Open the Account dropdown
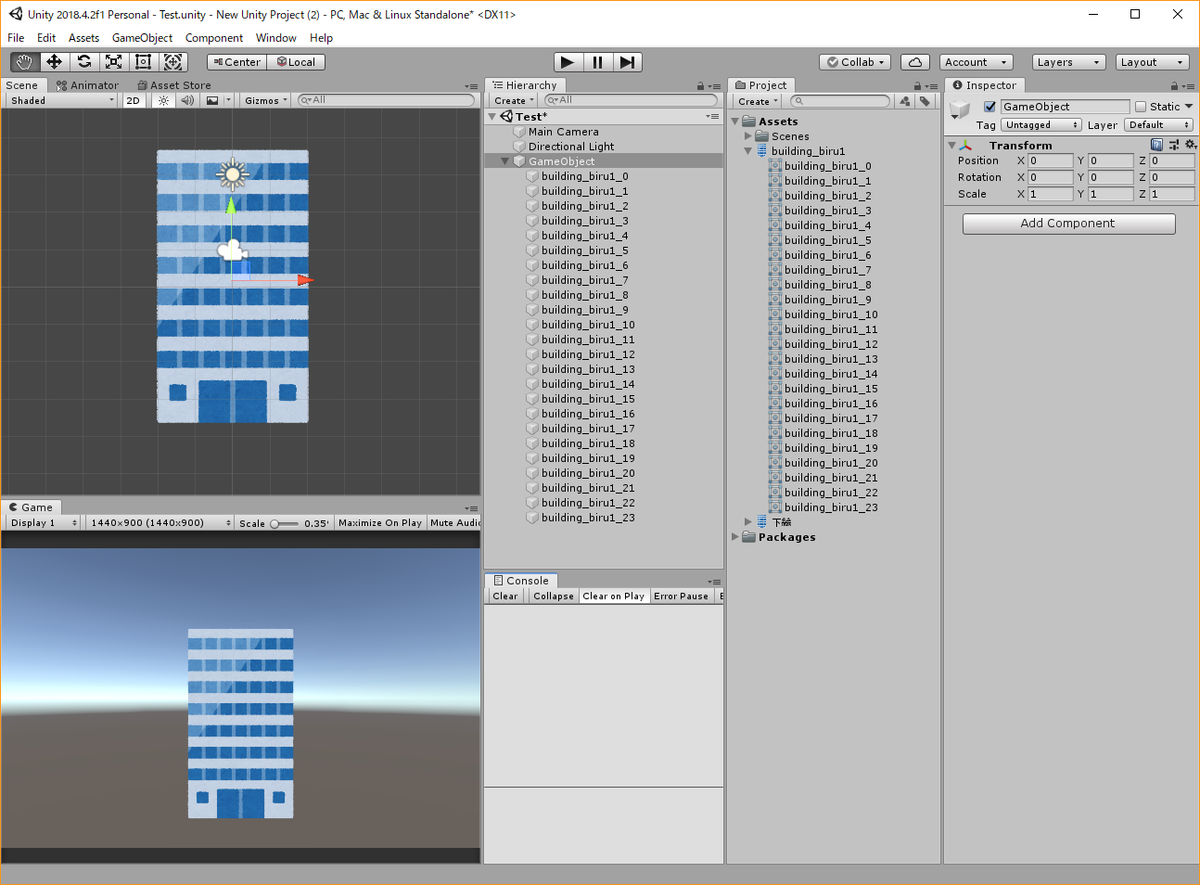This screenshot has height=885, width=1200. click(x=976, y=62)
